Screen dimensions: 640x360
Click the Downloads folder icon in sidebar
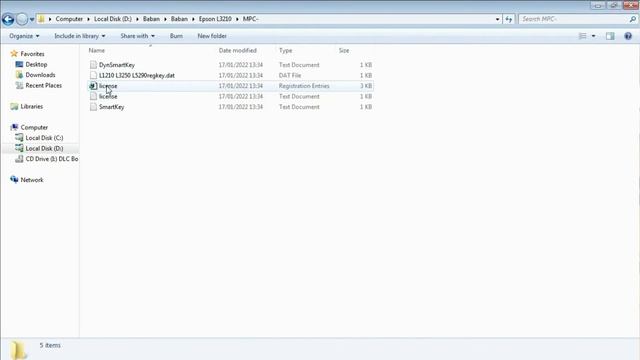point(19,75)
